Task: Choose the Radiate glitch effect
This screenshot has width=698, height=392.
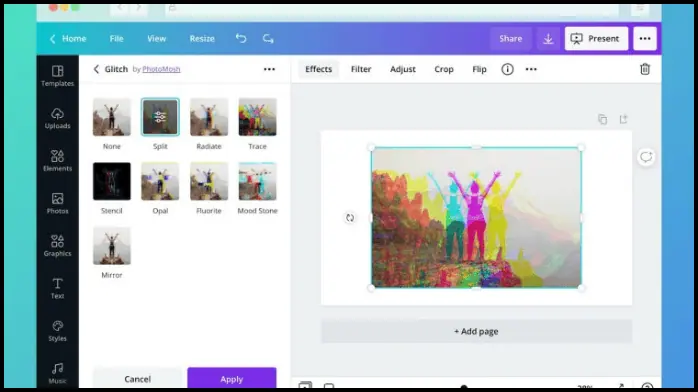Action: pos(209,117)
